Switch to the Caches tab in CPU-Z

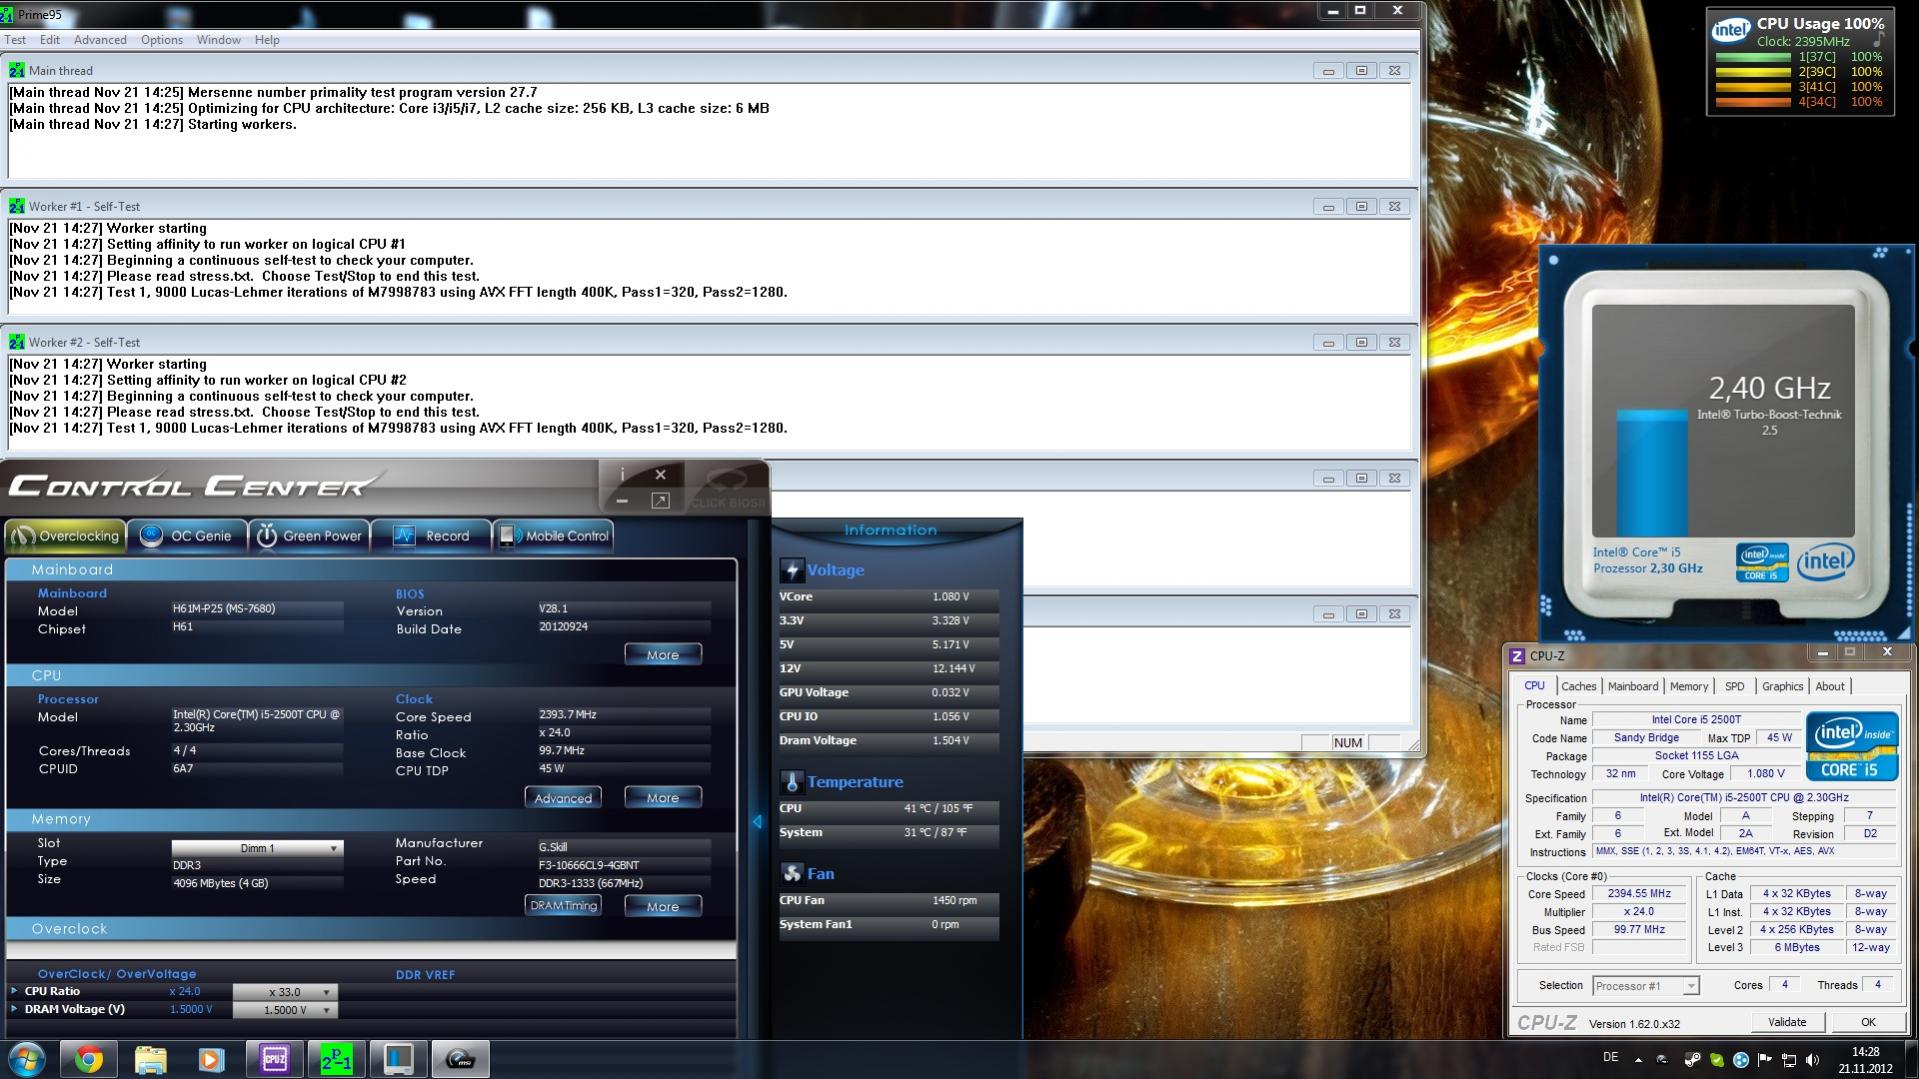coord(1578,686)
